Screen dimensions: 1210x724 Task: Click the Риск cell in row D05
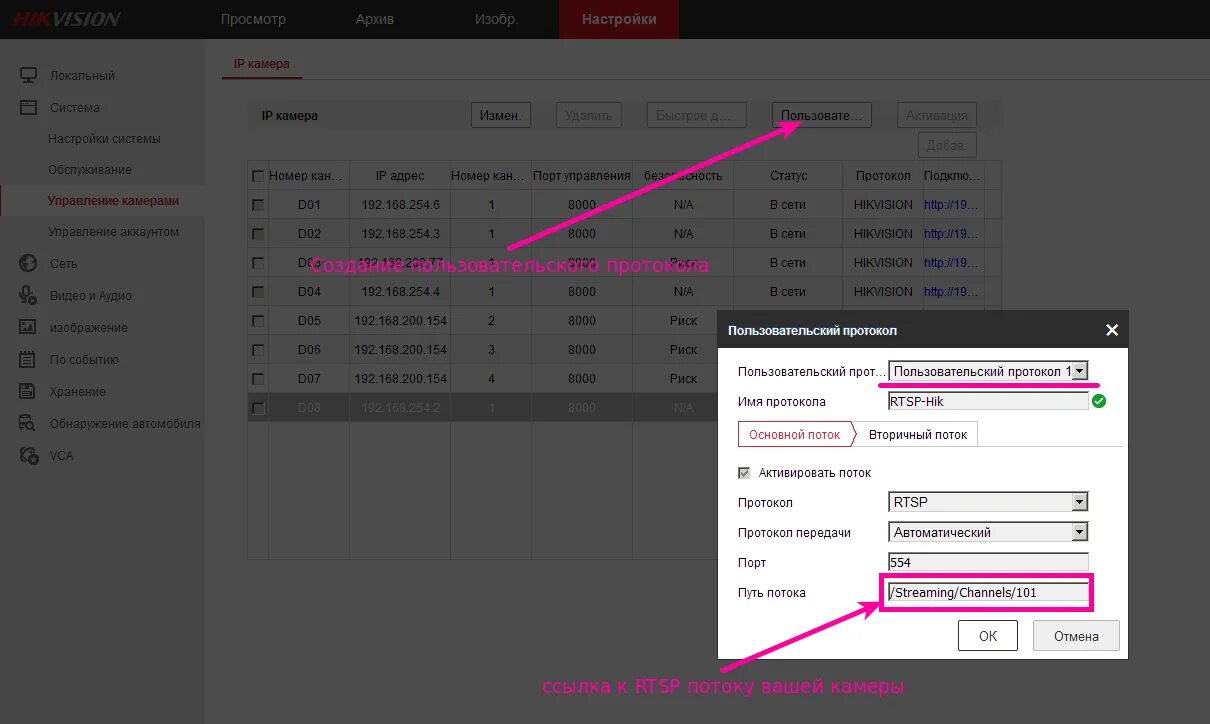click(x=683, y=321)
